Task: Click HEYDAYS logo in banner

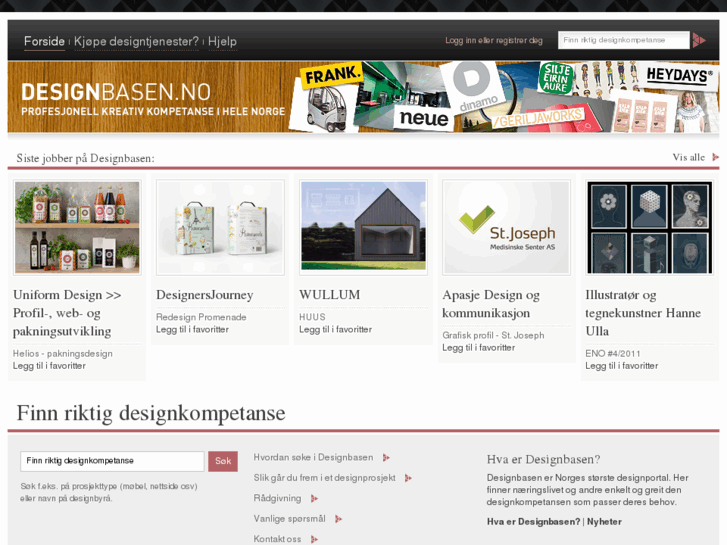Action: coord(679,75)
